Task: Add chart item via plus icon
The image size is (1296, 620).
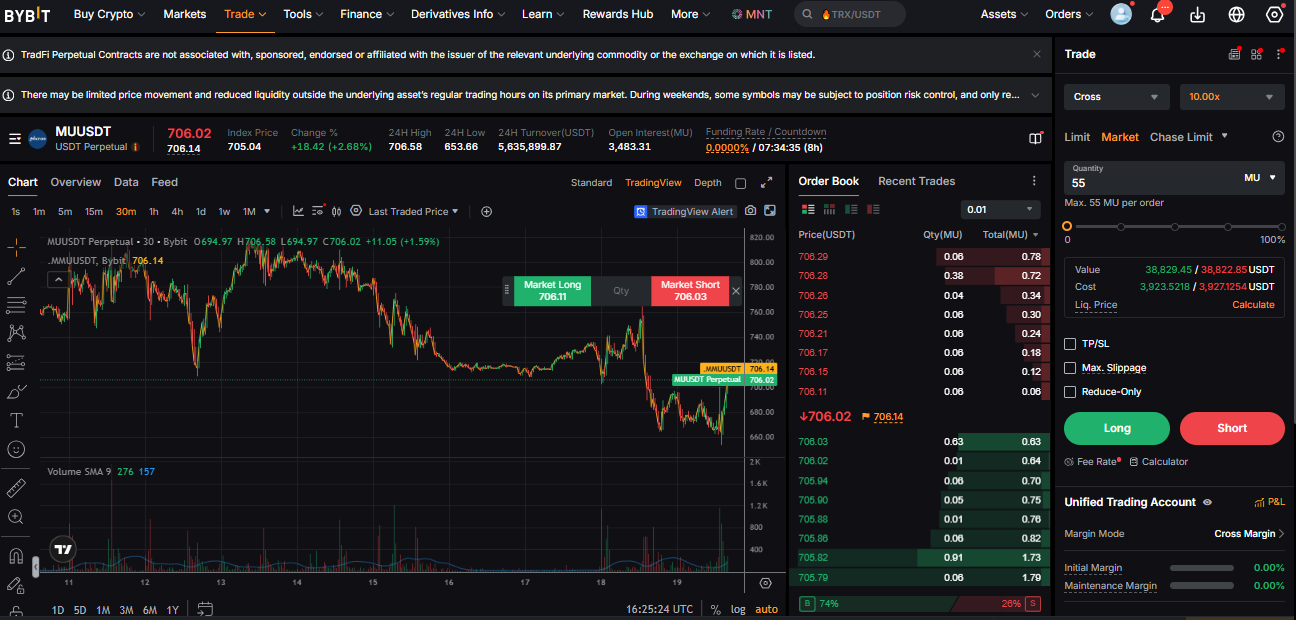Action: point(487,211)
